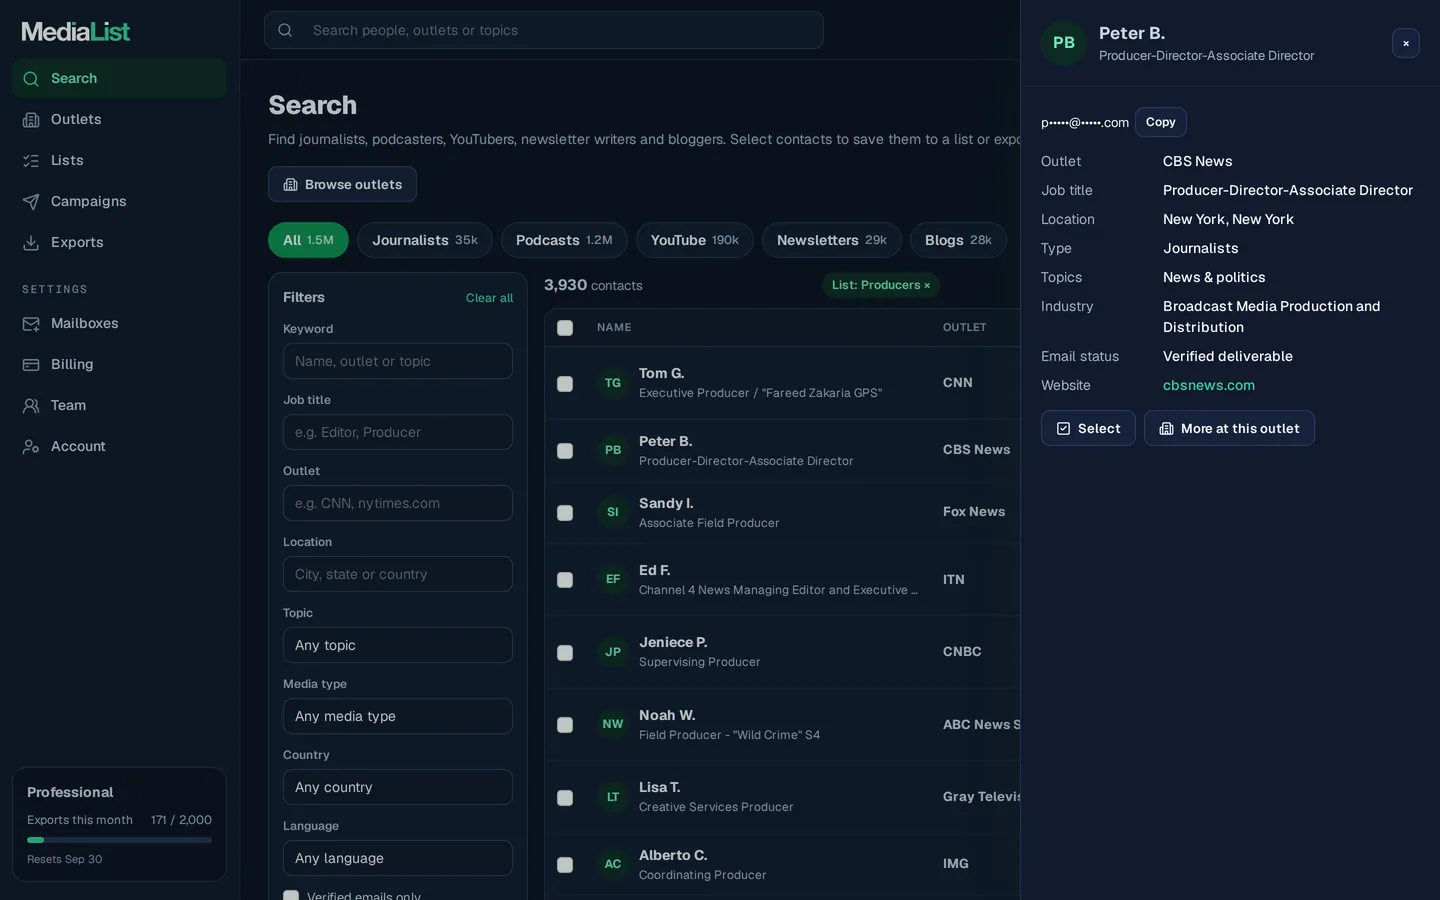Check the box for Ed F.
Screen dimensions: 1440x900
[565, 580]
